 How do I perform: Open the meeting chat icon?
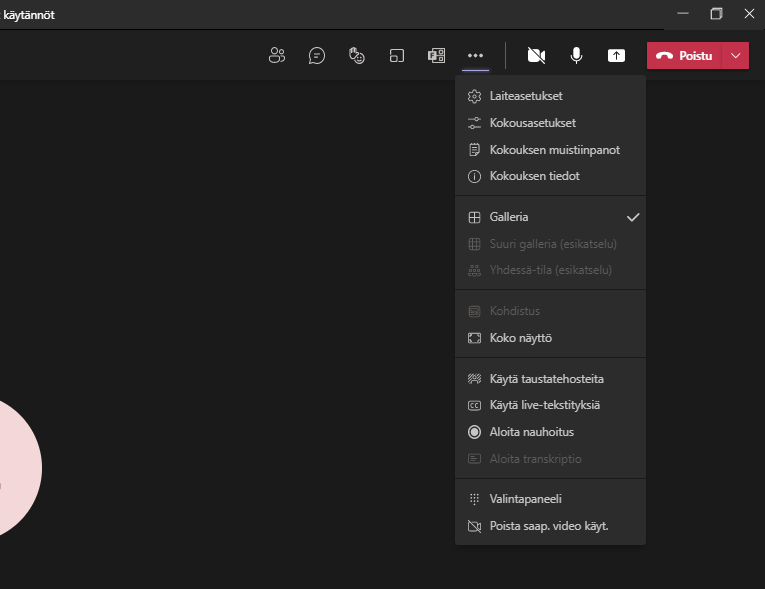click(x=317, y=55)
